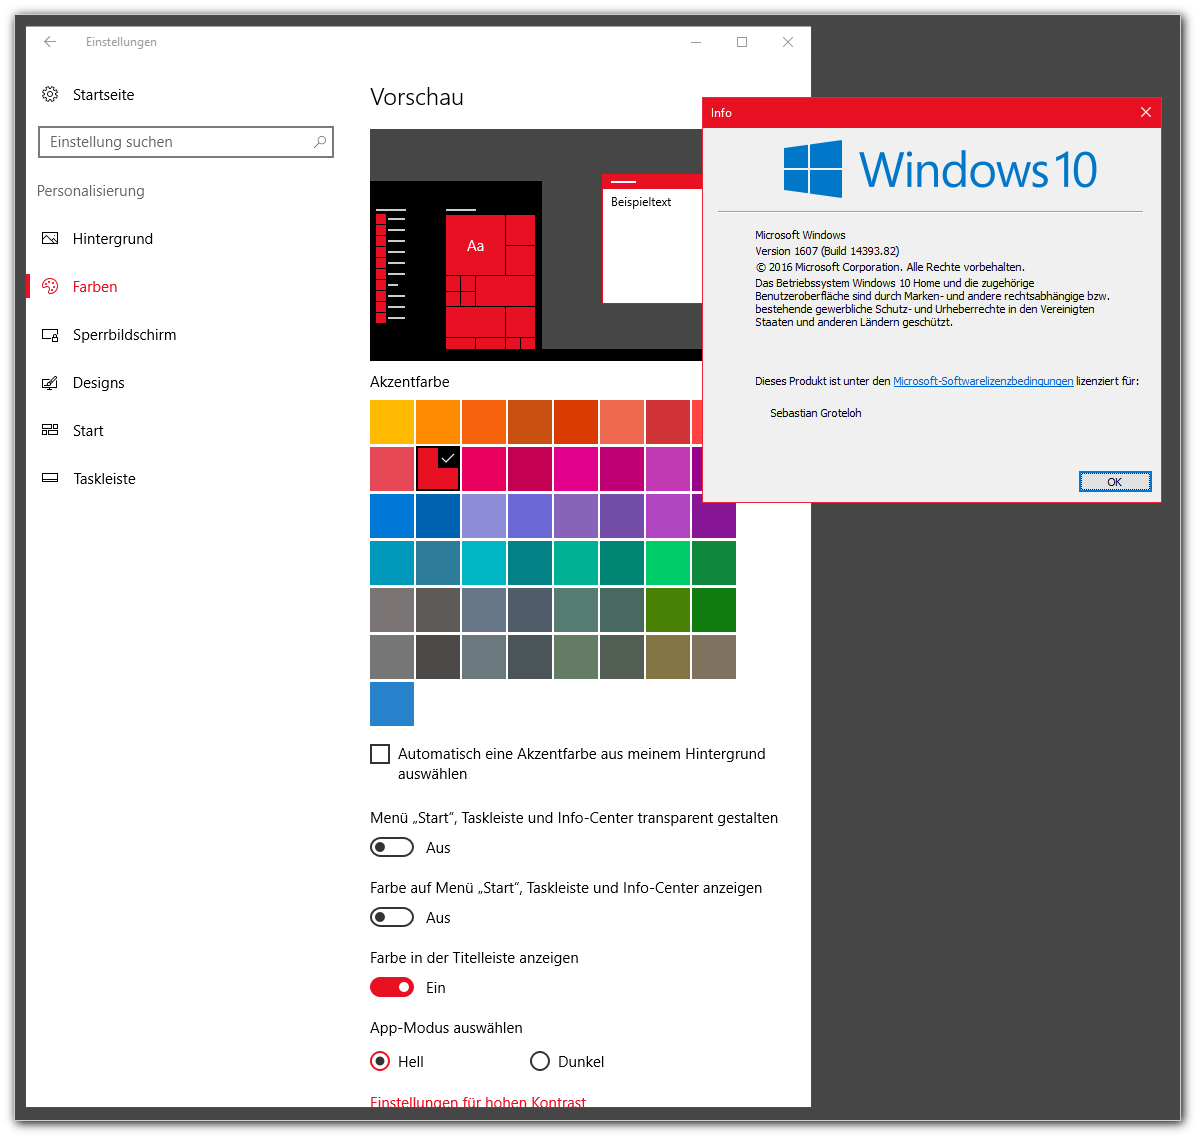Open the Taskleiste settings page

104,479
